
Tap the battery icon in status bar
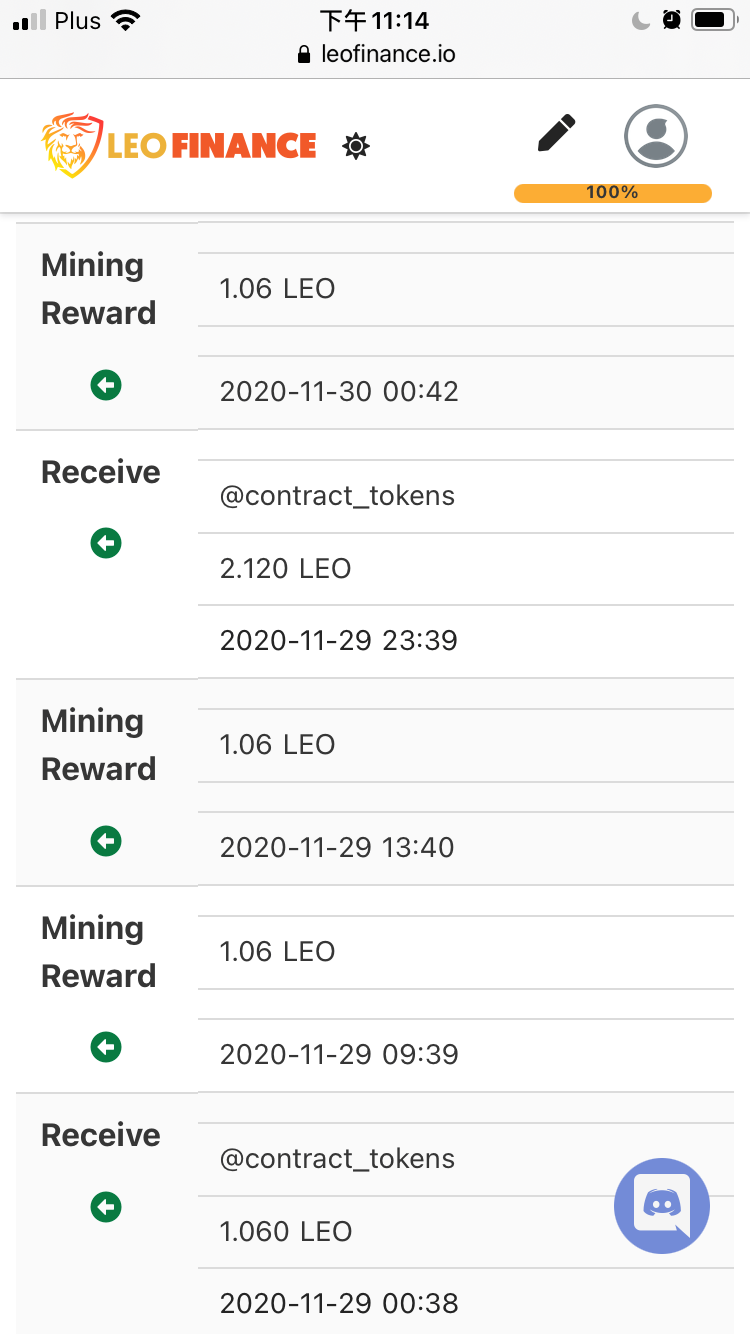[x=714, y=20]
